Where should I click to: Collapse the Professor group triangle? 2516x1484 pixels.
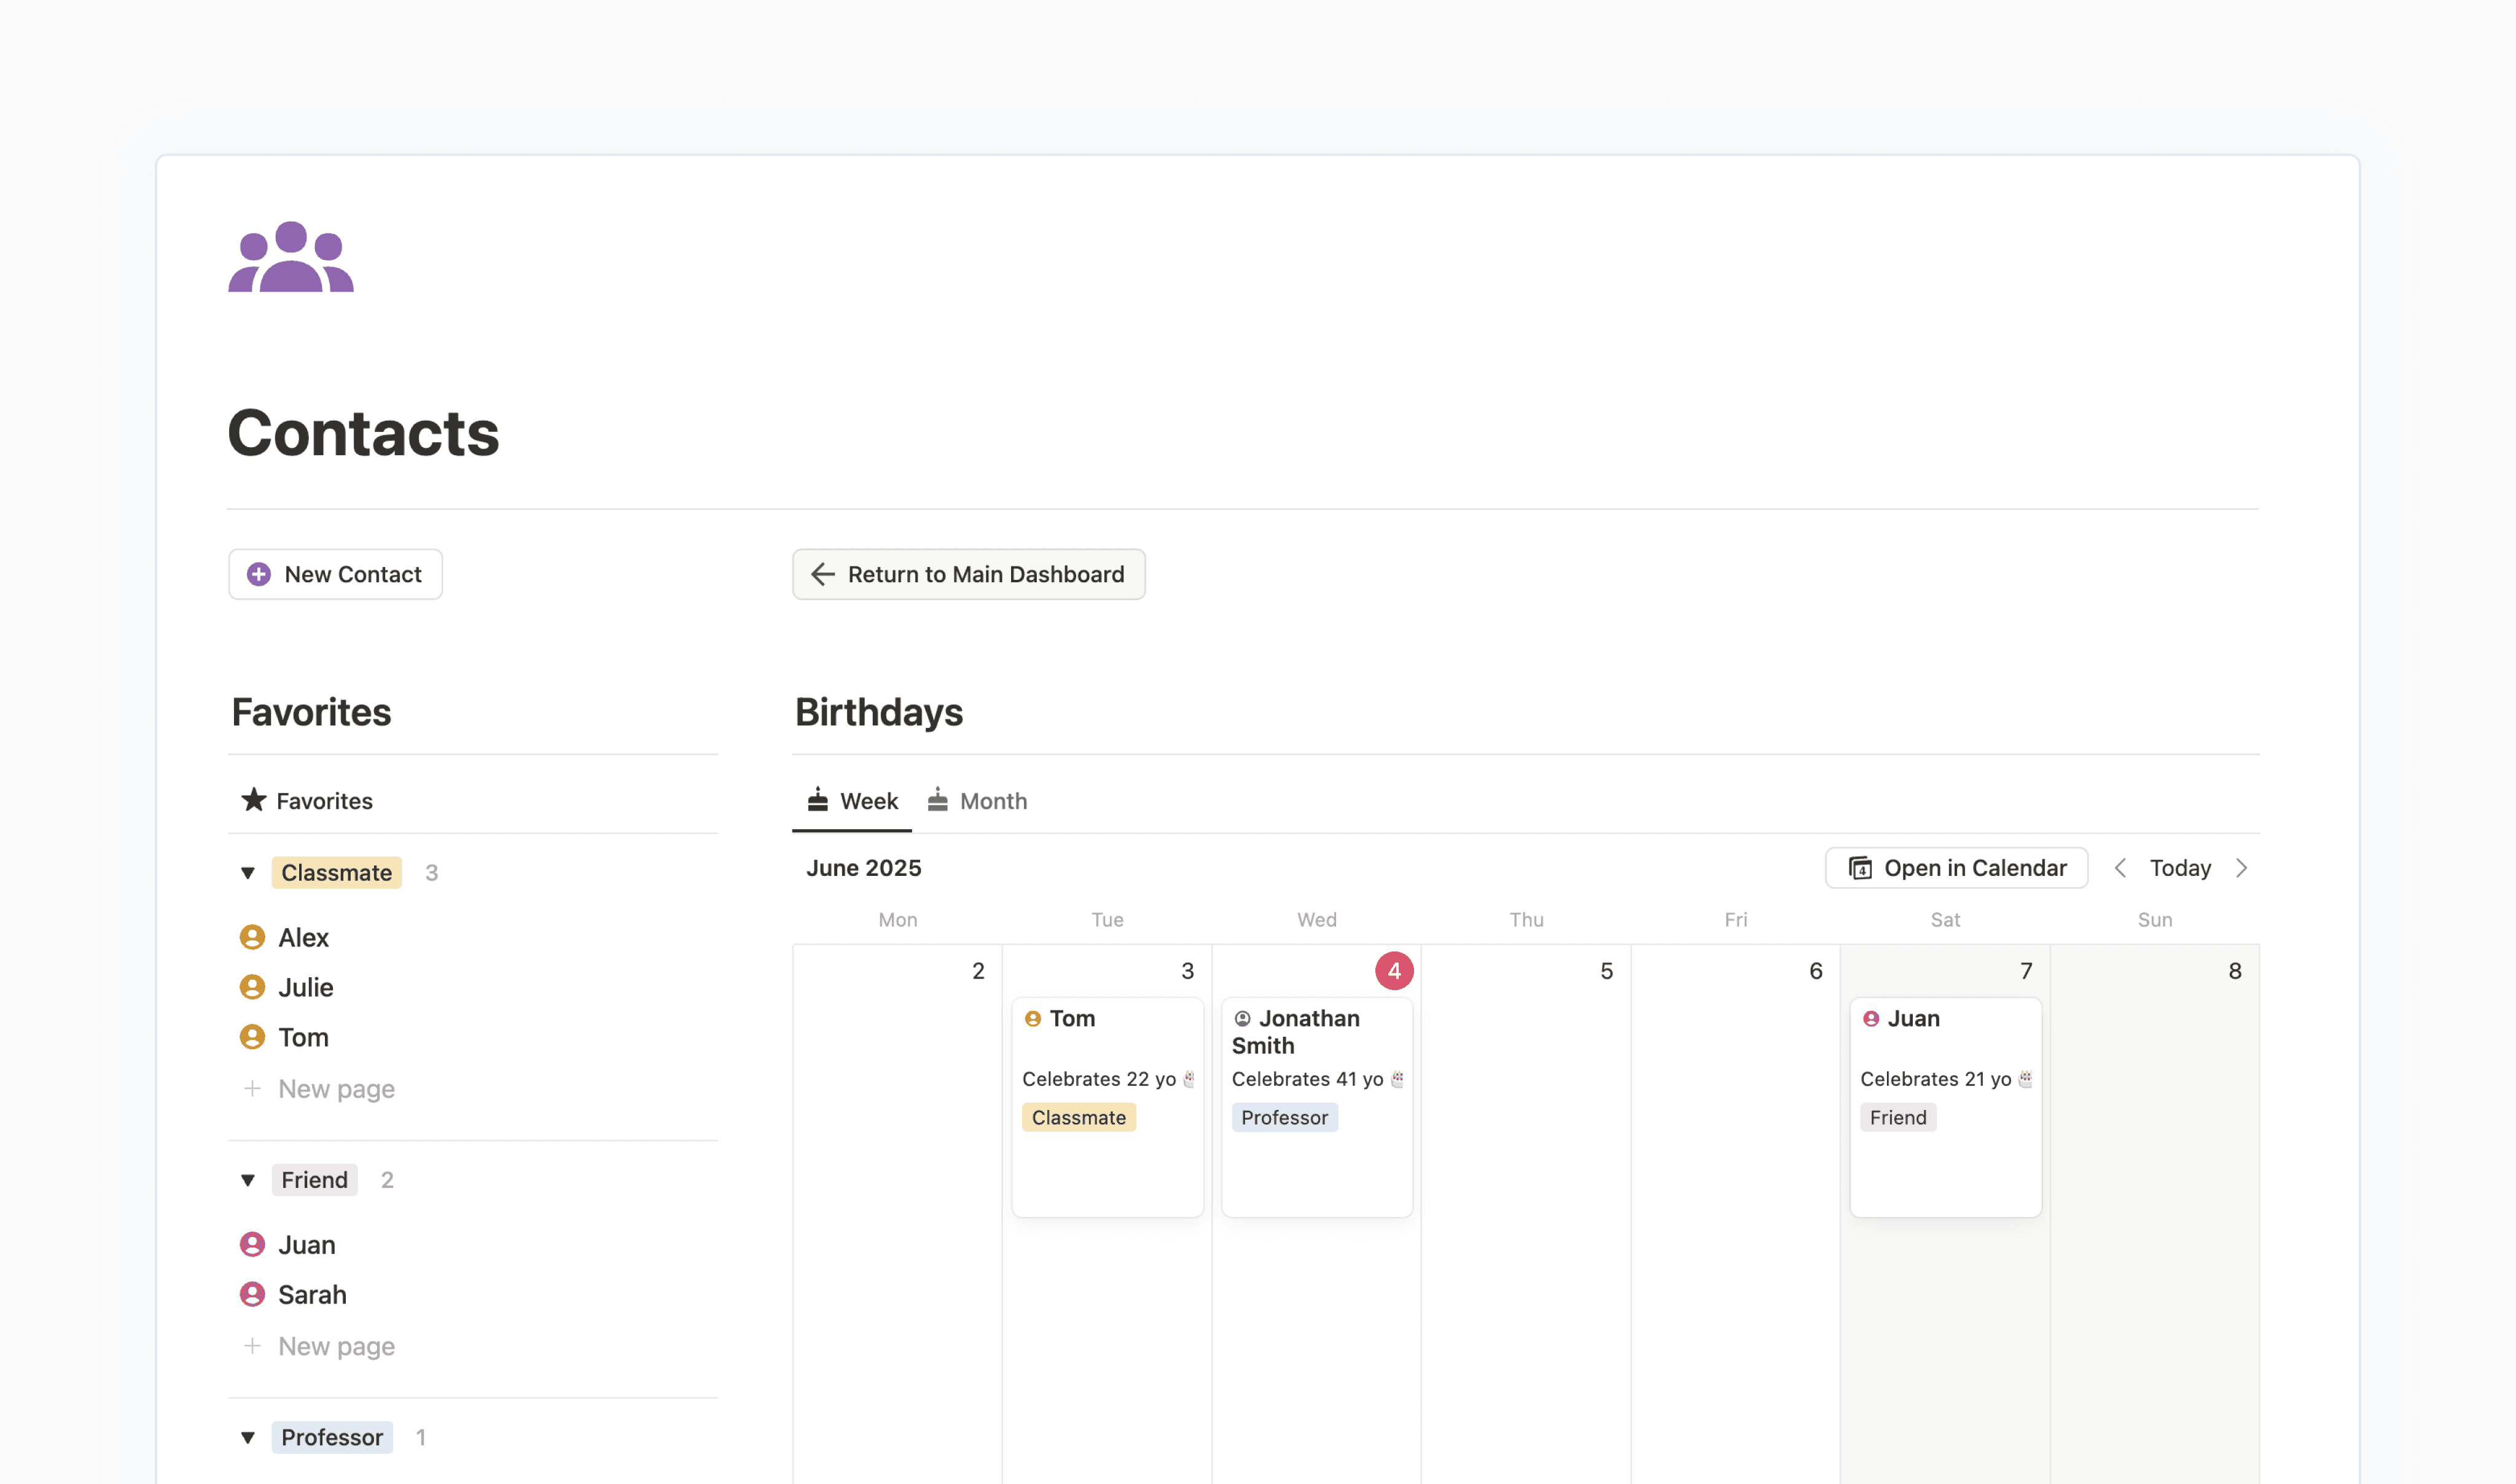pos(248,1437)
